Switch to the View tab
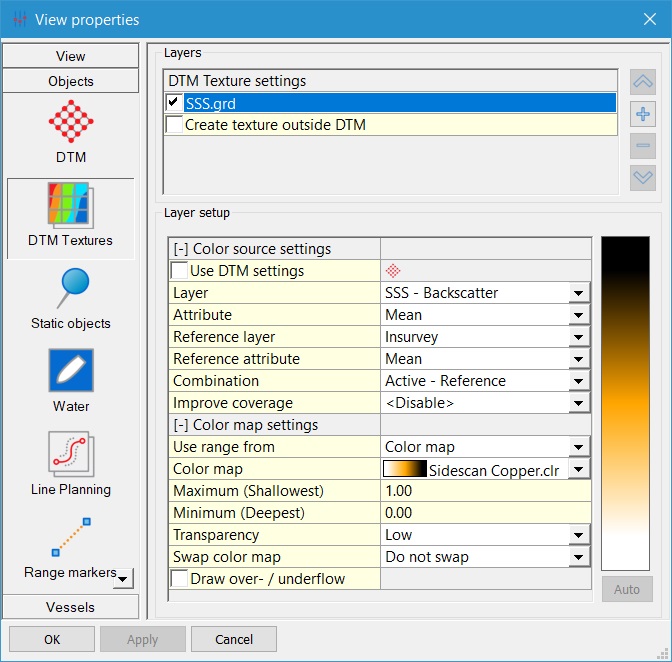The image size is (672, 662). point(70,56)
